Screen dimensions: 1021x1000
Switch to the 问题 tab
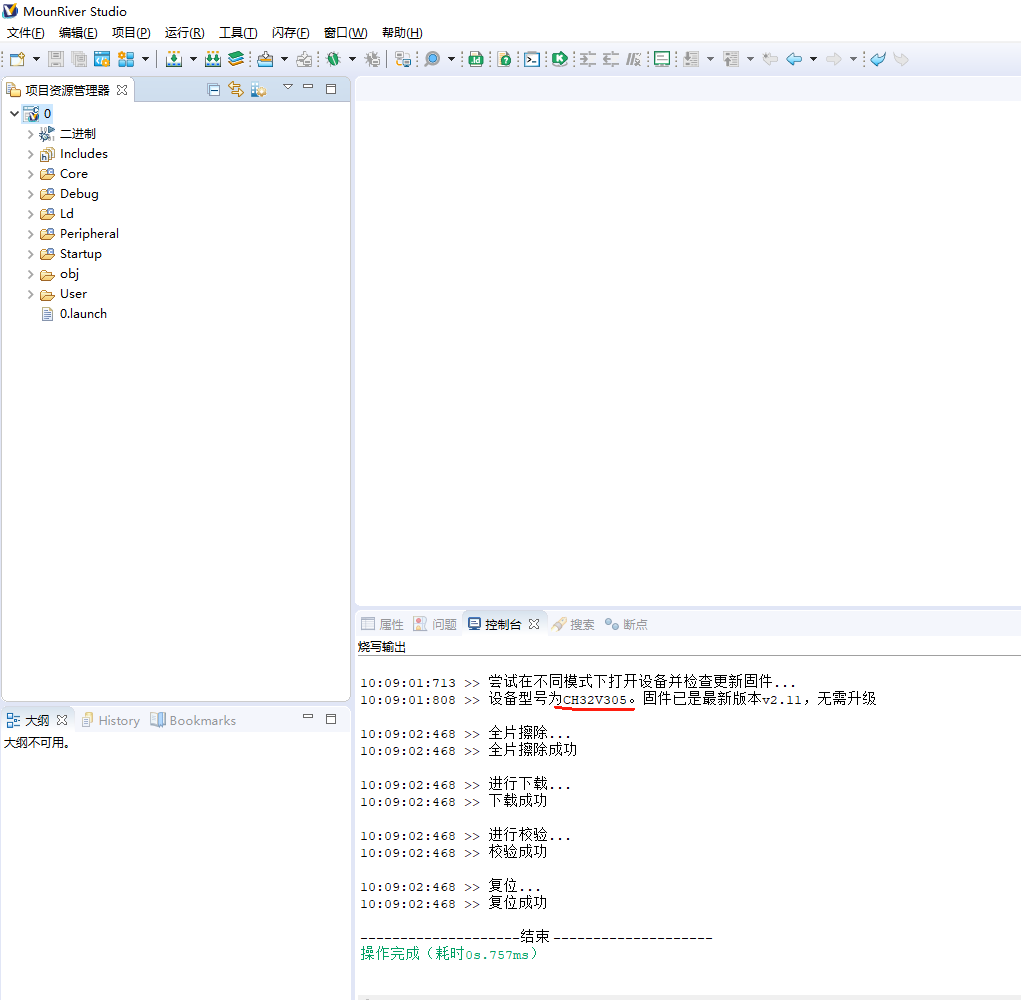pos(435,624)
